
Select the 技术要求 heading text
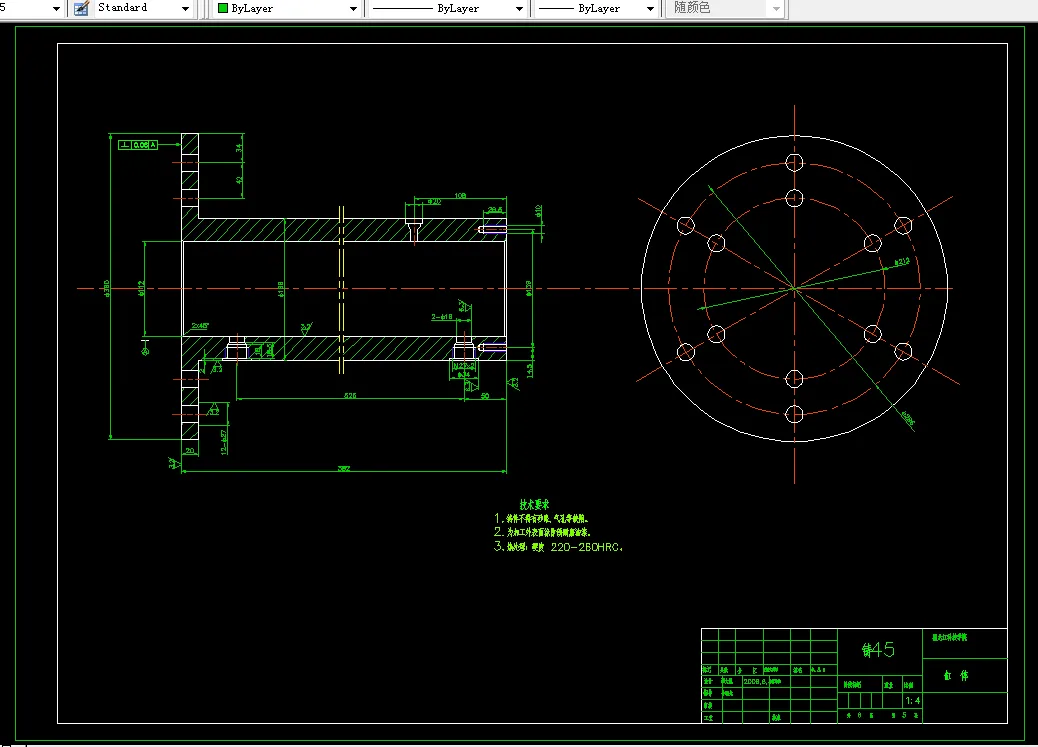(534, 505)
